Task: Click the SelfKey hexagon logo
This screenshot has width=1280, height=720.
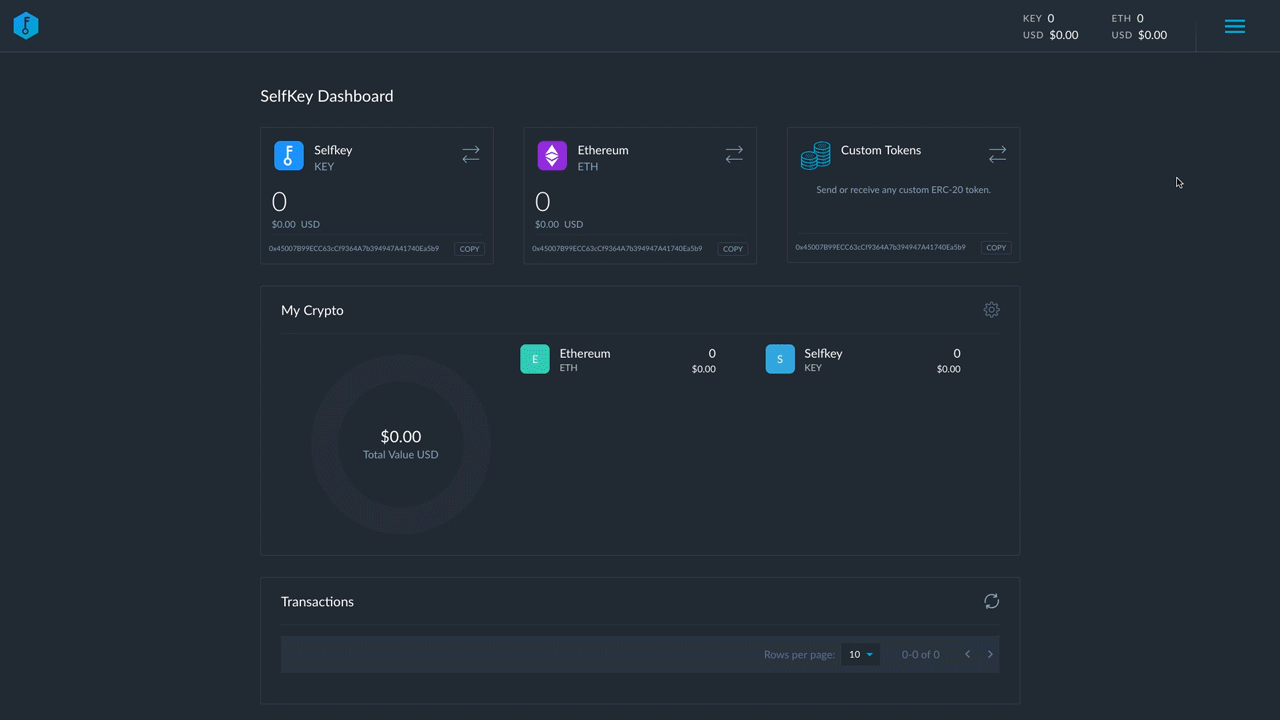Action: [x=26, y=26]
